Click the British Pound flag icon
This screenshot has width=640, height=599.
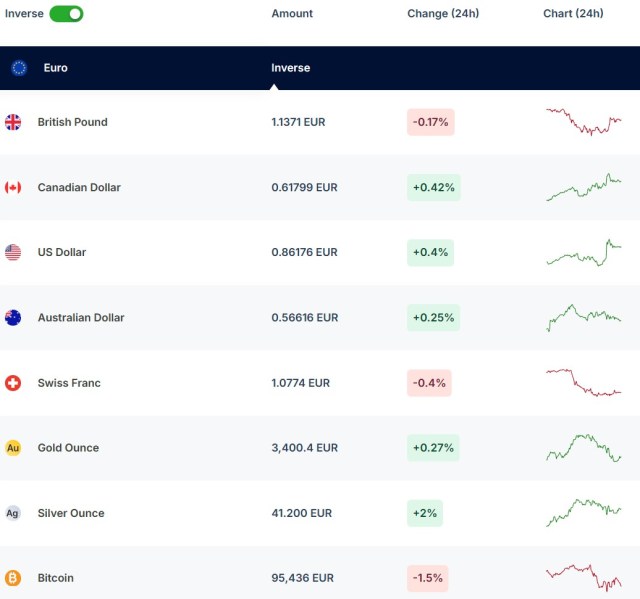[x=13, y=122]
